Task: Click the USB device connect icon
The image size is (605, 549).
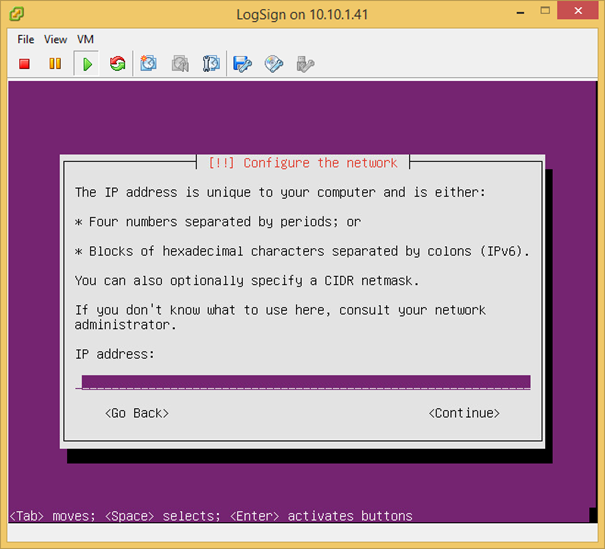Action: 305,64
